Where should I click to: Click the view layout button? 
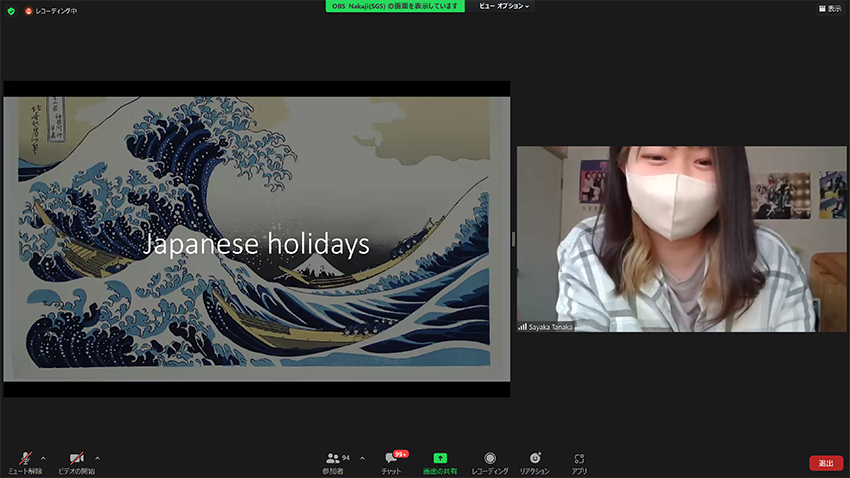tap(830, 9)
